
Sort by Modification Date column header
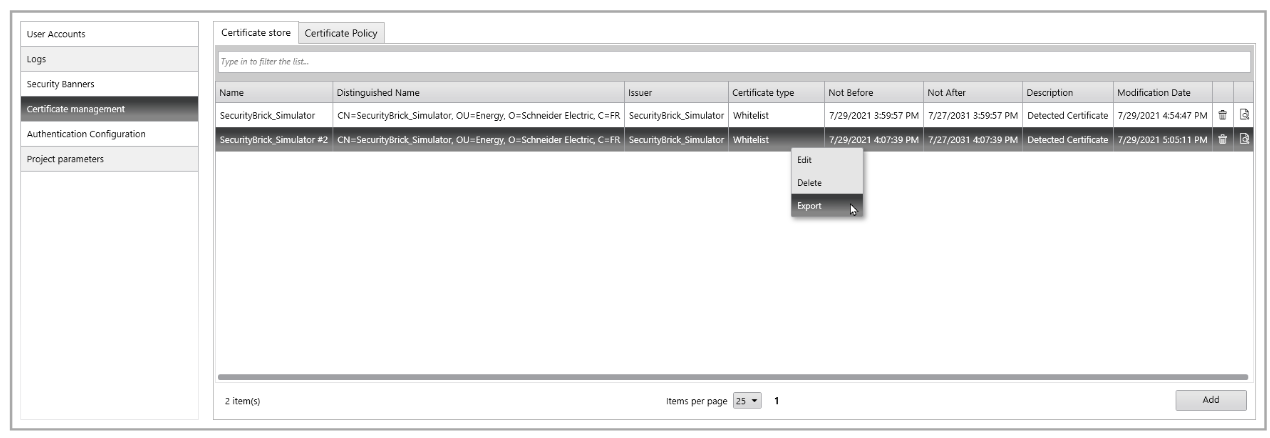[x=1160, y=93]
